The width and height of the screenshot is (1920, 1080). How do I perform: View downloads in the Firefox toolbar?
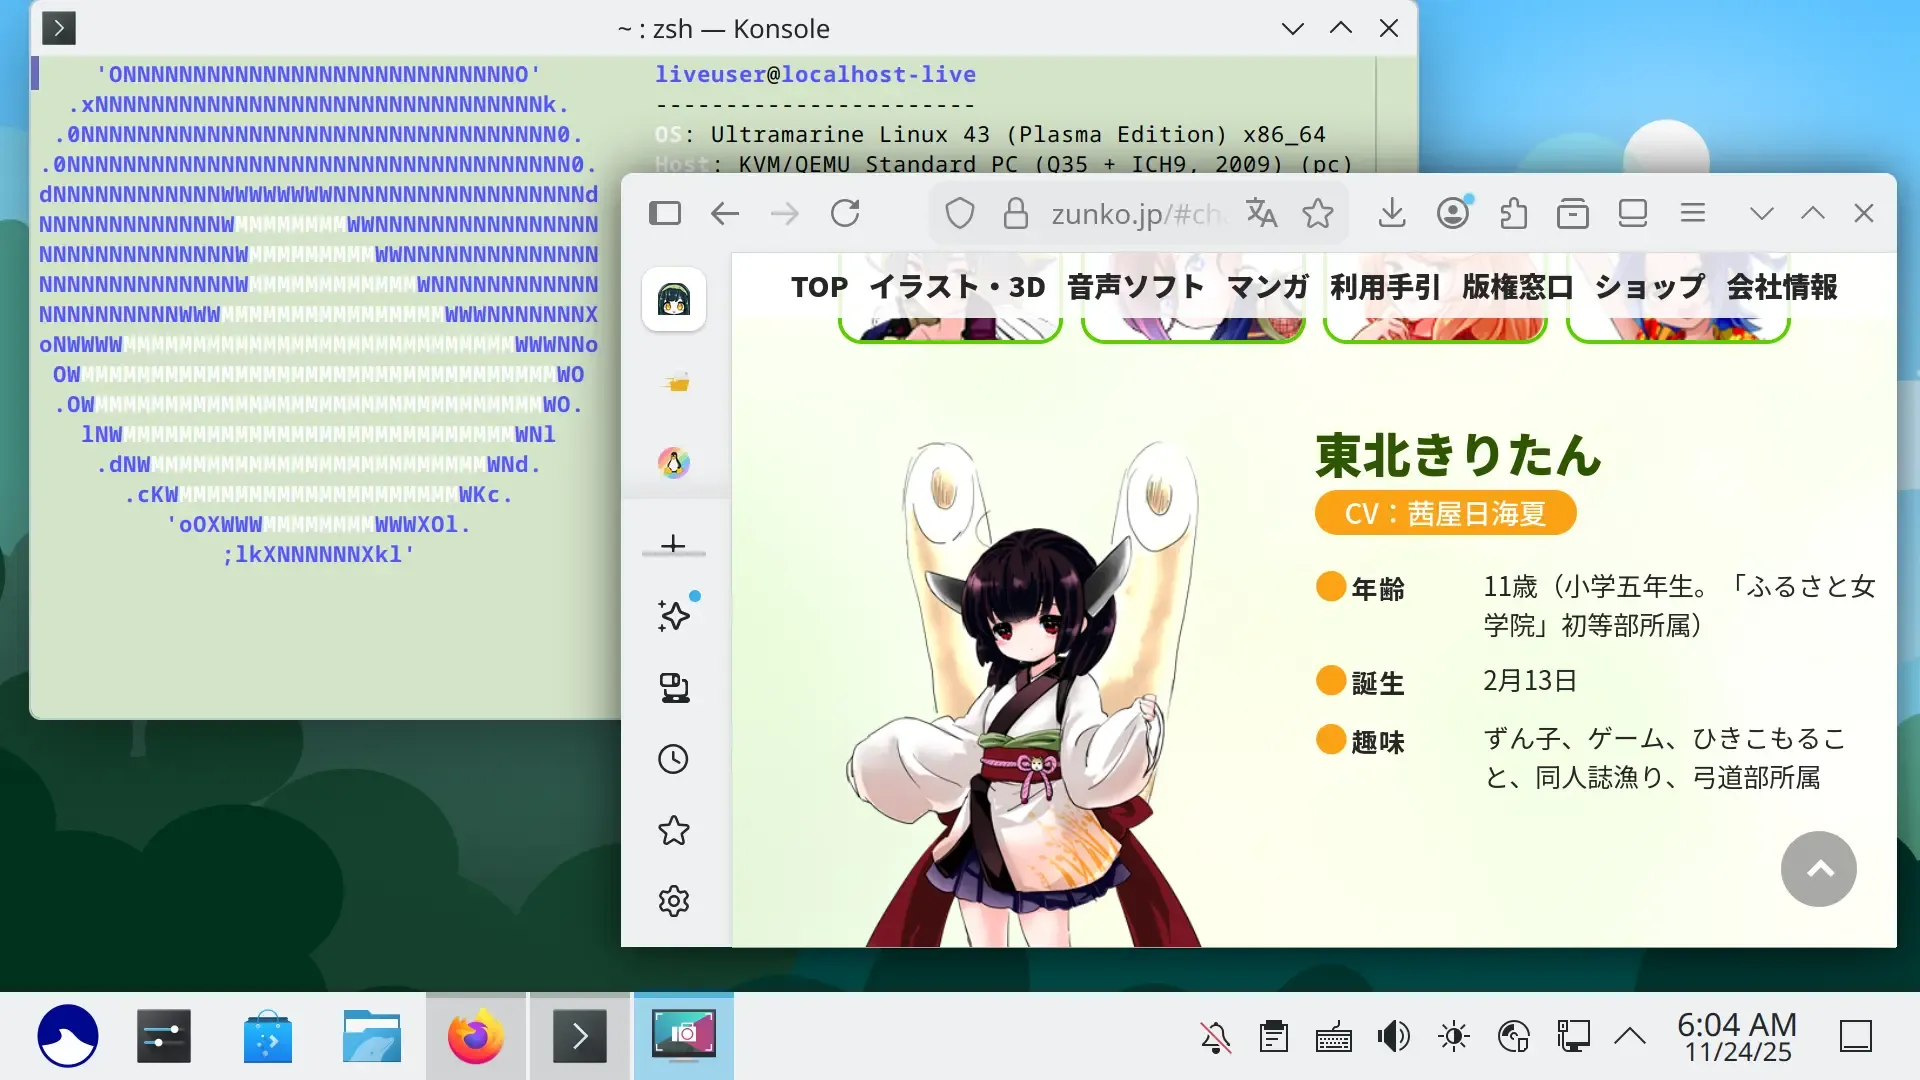point(1392,213)
